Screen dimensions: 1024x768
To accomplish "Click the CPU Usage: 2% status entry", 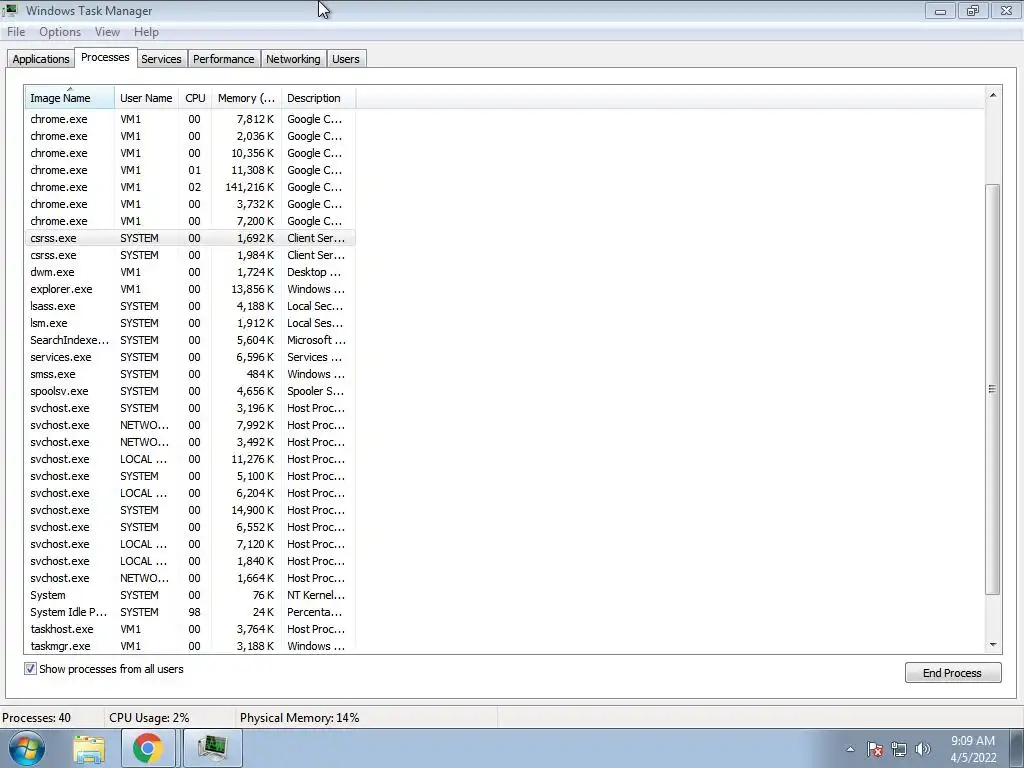I will [149, 718].
